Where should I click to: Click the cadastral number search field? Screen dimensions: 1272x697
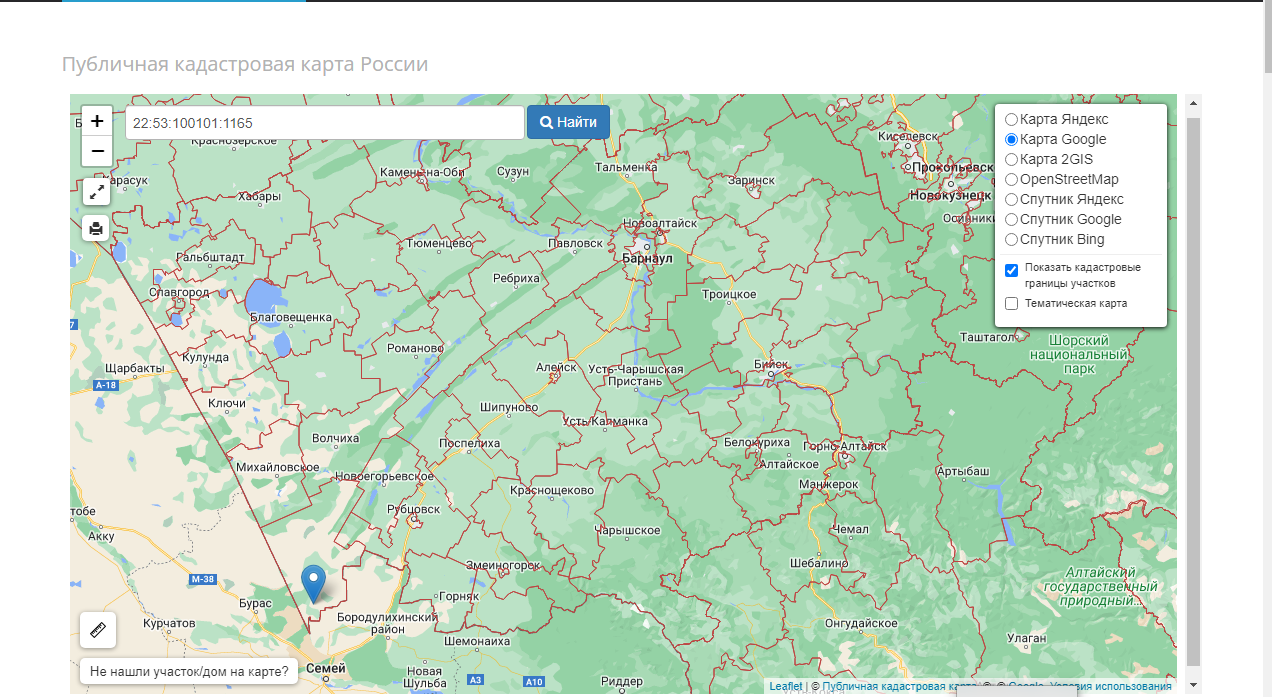pyautogui.click(x=324, y=123)
